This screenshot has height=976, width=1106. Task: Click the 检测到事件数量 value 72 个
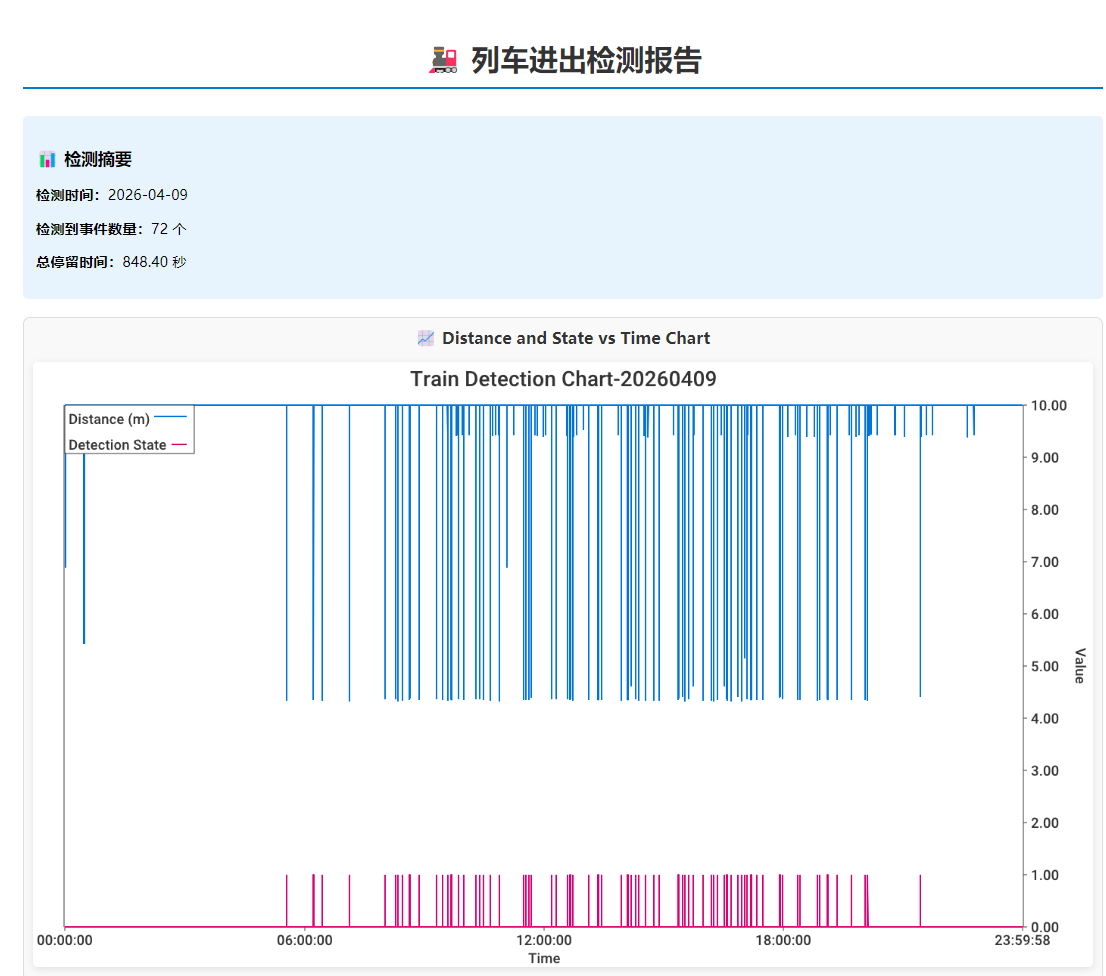[x=169, y=229]
